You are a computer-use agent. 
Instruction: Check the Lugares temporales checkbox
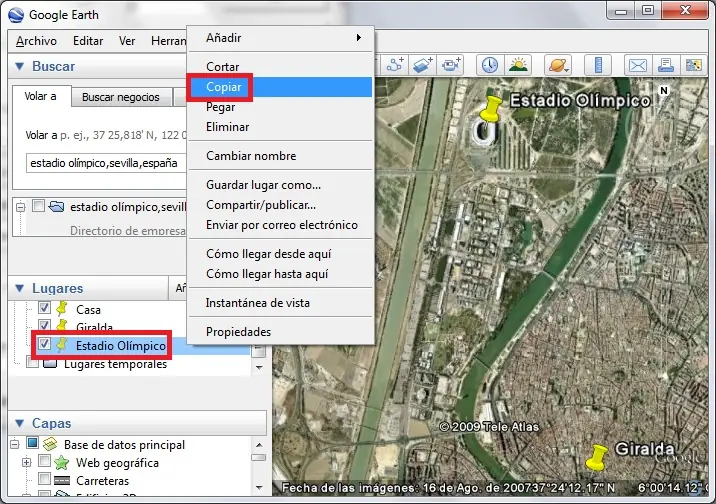tap(32, 362)
